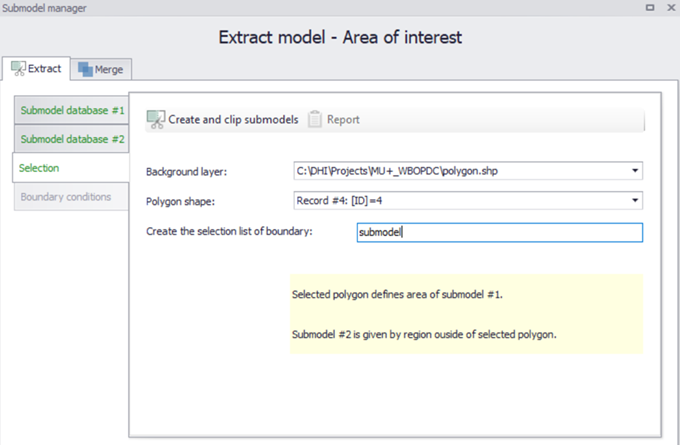This screenshot has width=680, height=445.
Task: Click the 'Submodel manager' window title
Action: pyautogui.click(x=44, y=8)
